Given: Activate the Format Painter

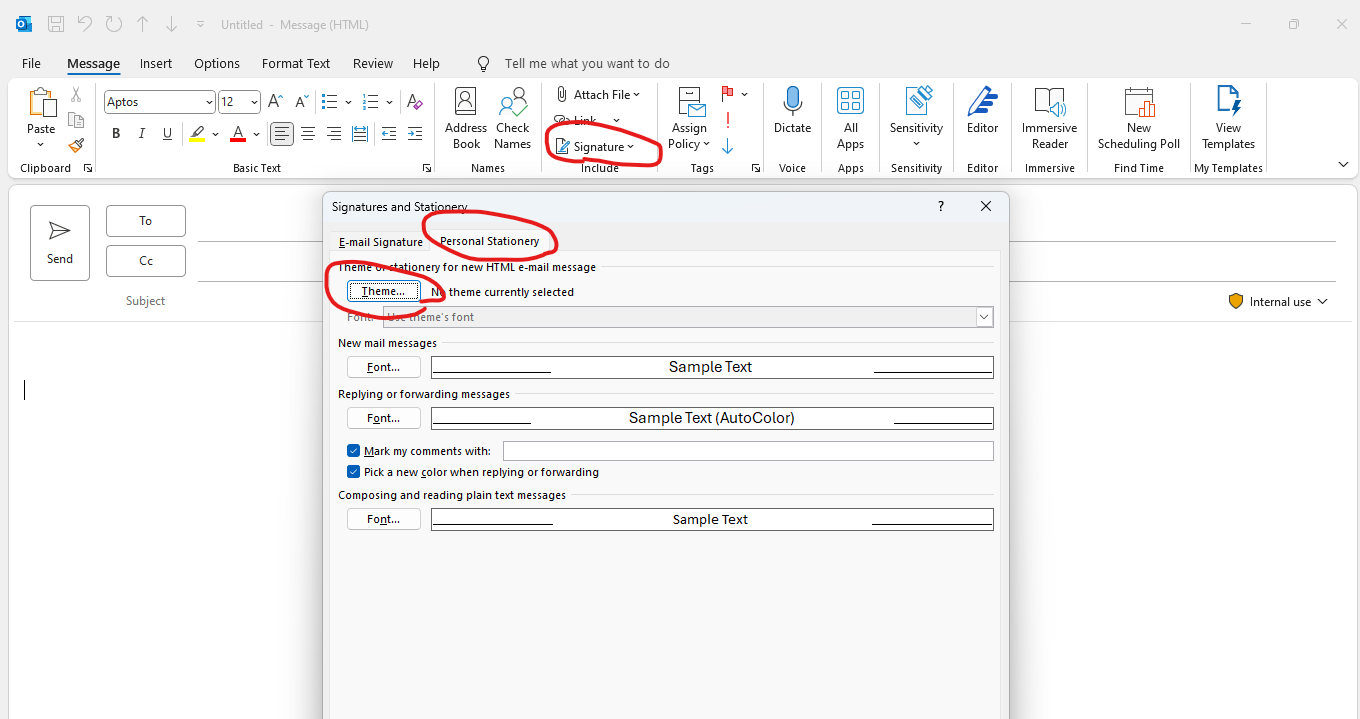Looking at the screenshot, I should coord(75,145).
